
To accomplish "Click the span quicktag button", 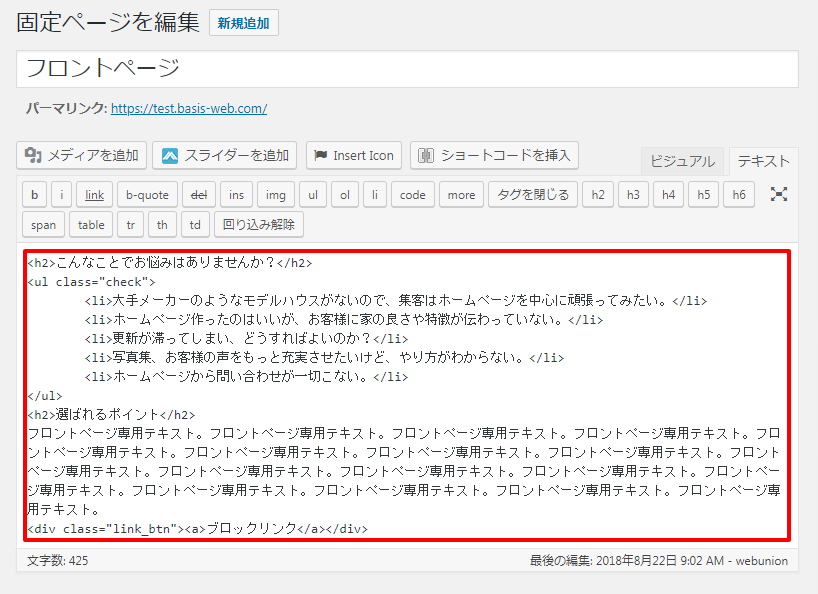I will coord(43,225).
